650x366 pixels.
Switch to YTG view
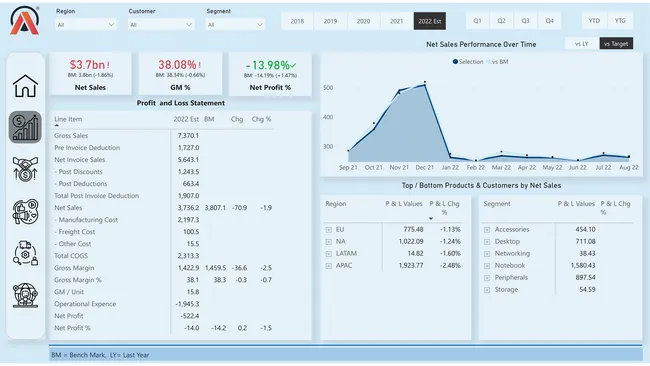(x=620, y=21)
